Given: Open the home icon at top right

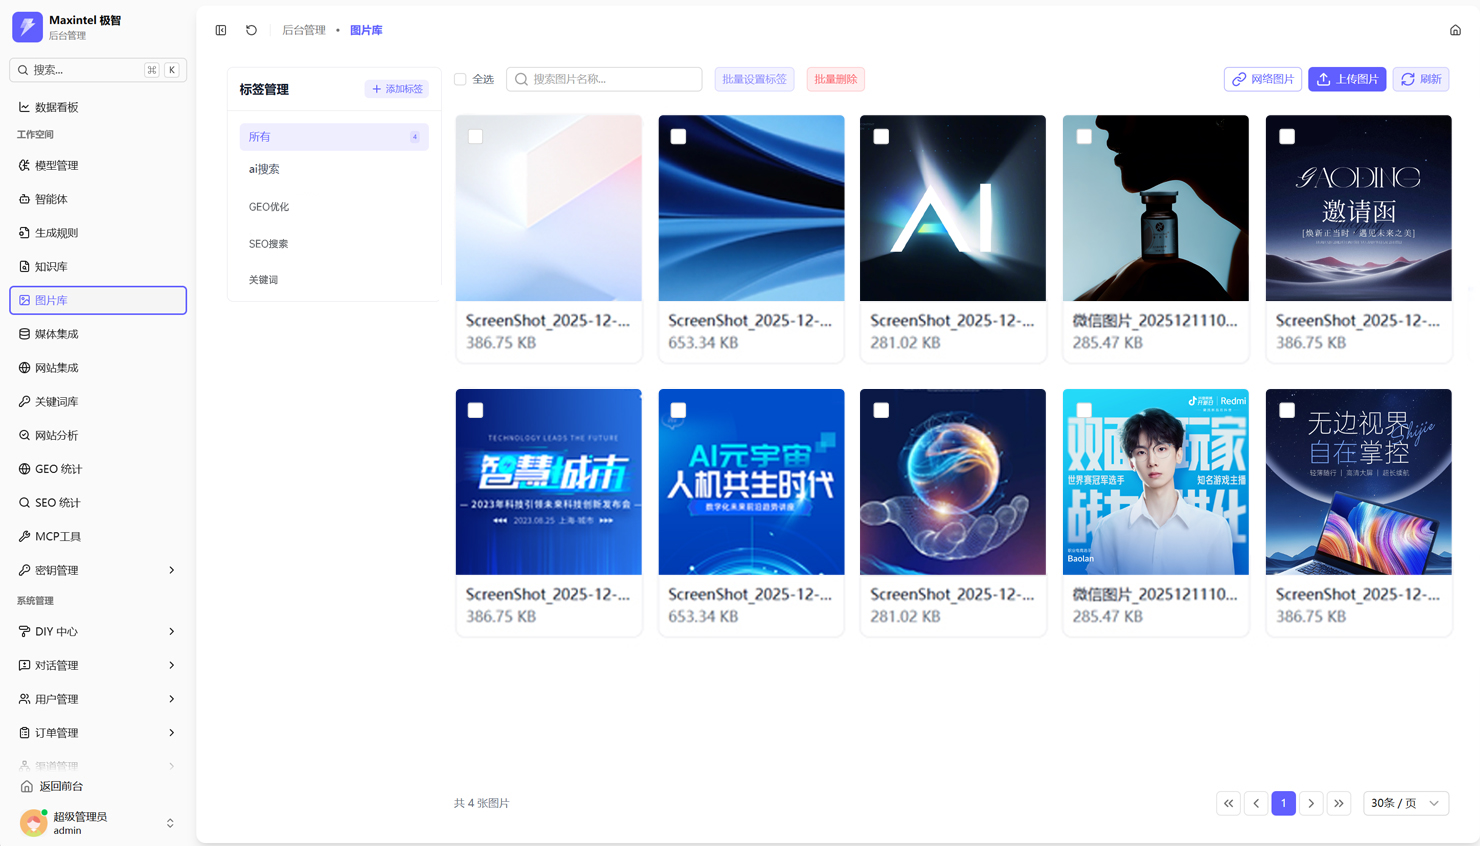Looking at the screenshot, I should point(1455,30).
